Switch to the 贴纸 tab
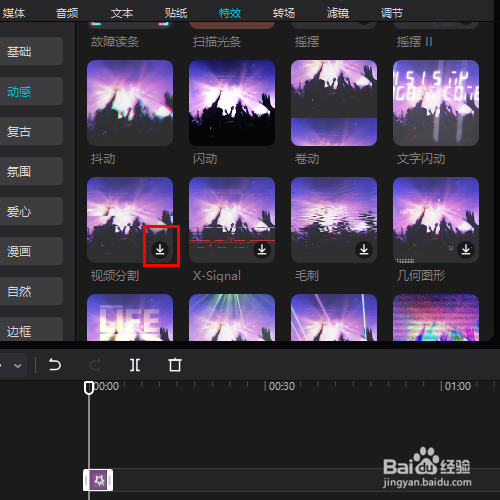The image size is (500, 500). click(x=176, y=13)
